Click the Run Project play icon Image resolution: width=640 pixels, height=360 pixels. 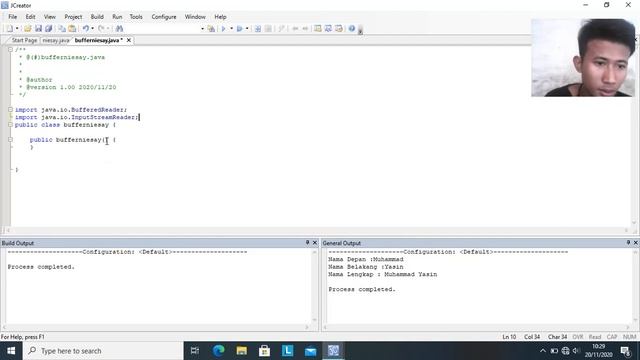tap(223, 29)
